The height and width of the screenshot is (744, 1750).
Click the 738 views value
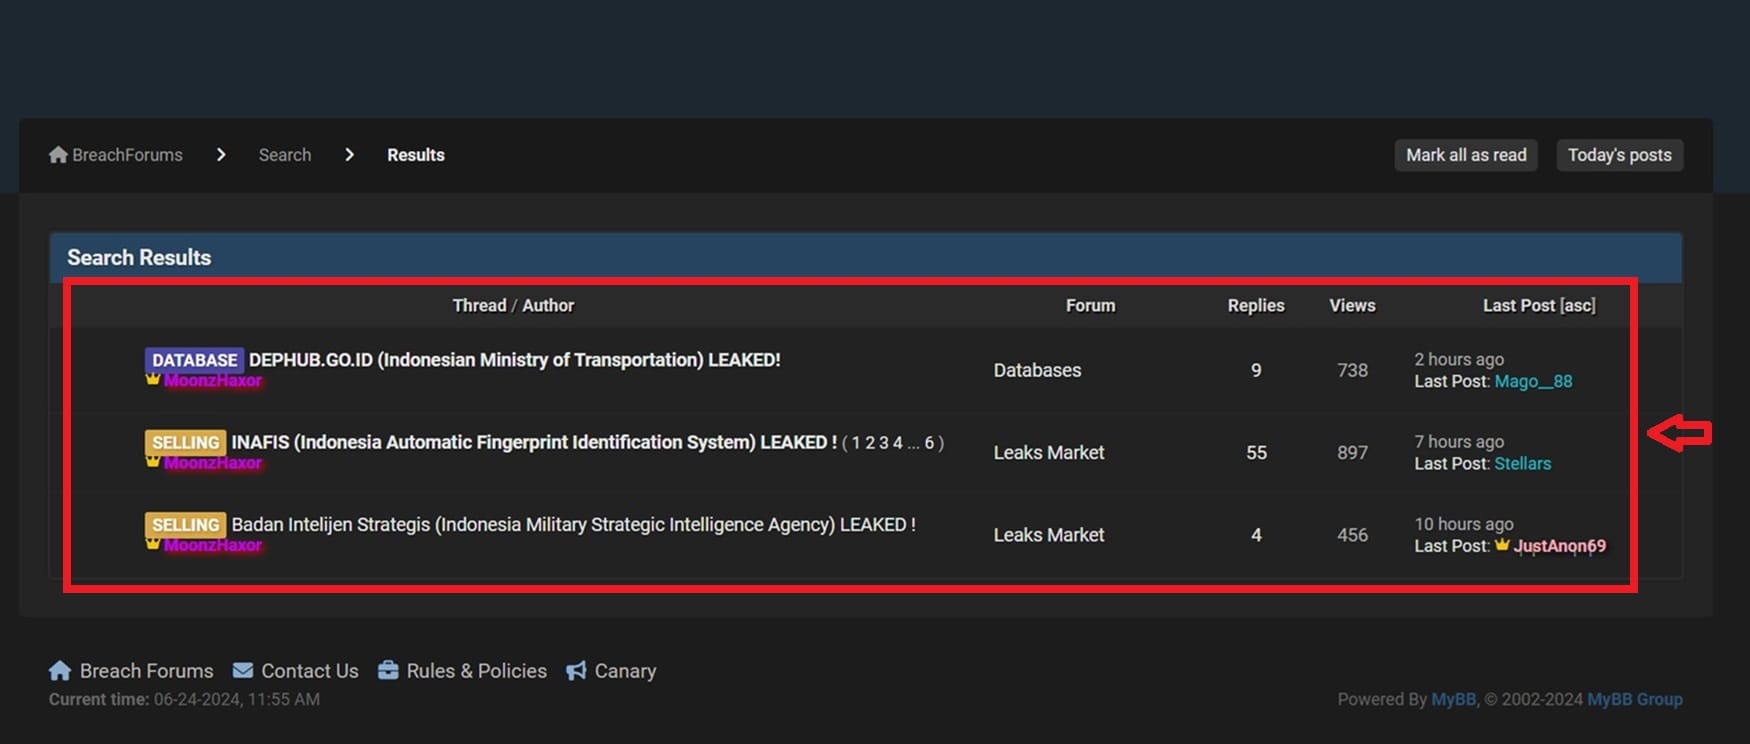(1352, 370)
